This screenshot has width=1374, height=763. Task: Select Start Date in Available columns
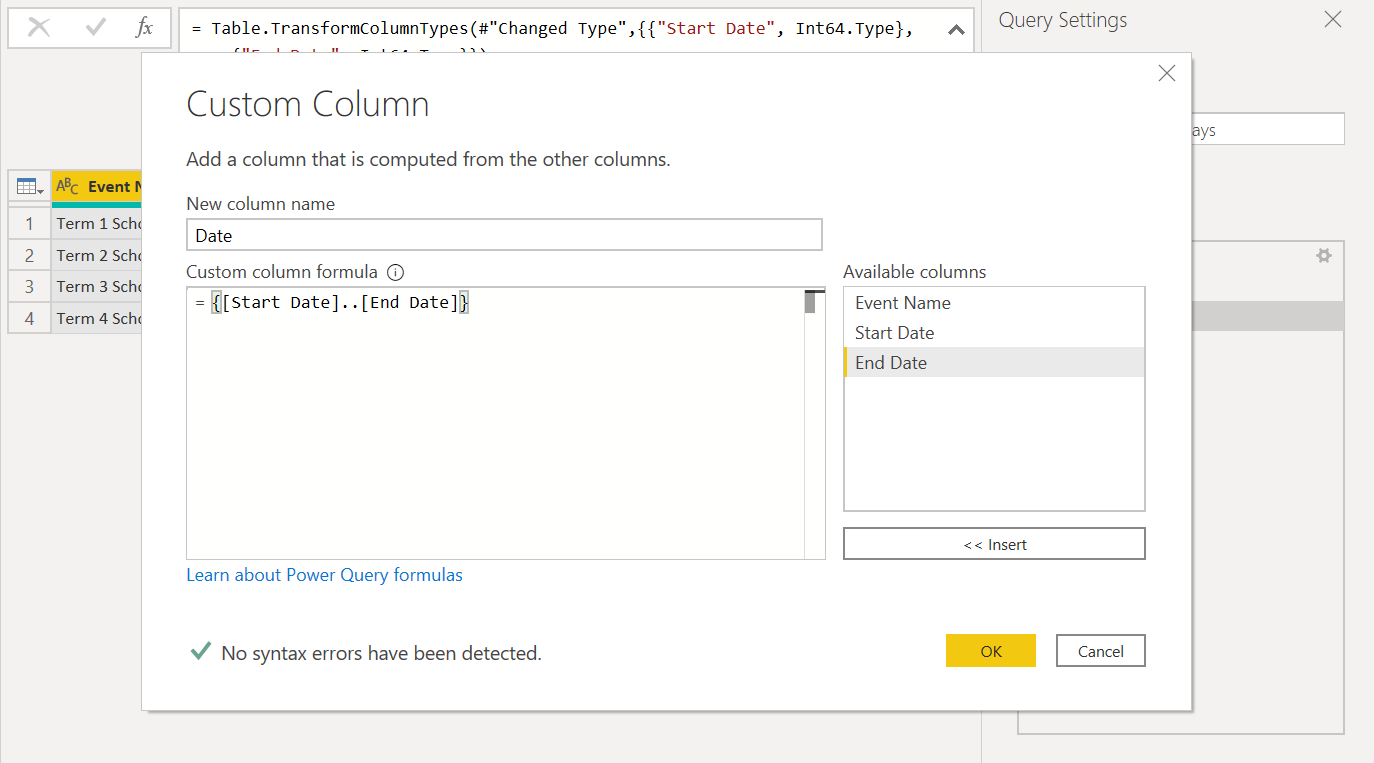[994, 333]
